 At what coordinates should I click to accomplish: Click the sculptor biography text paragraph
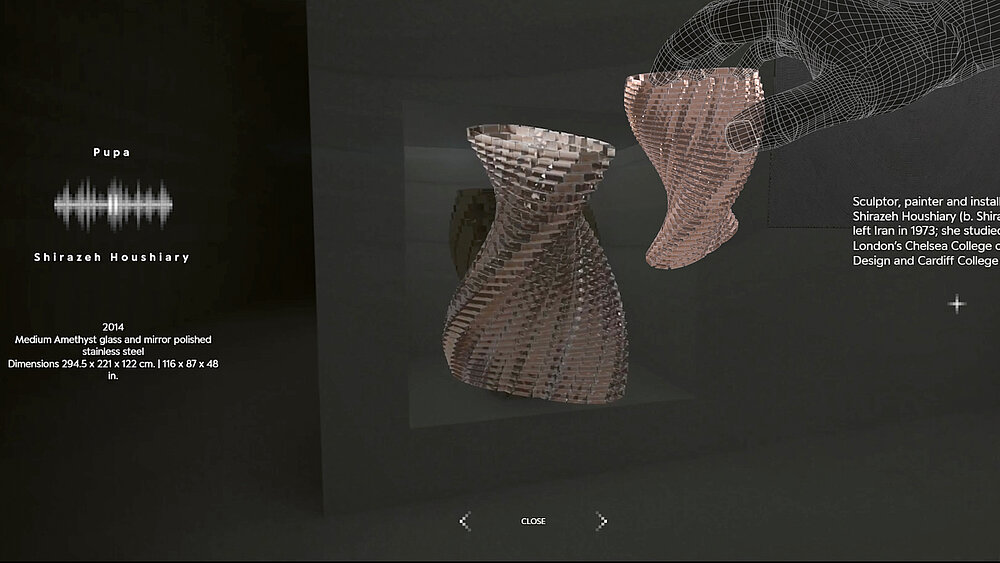[x=925, y=231]
